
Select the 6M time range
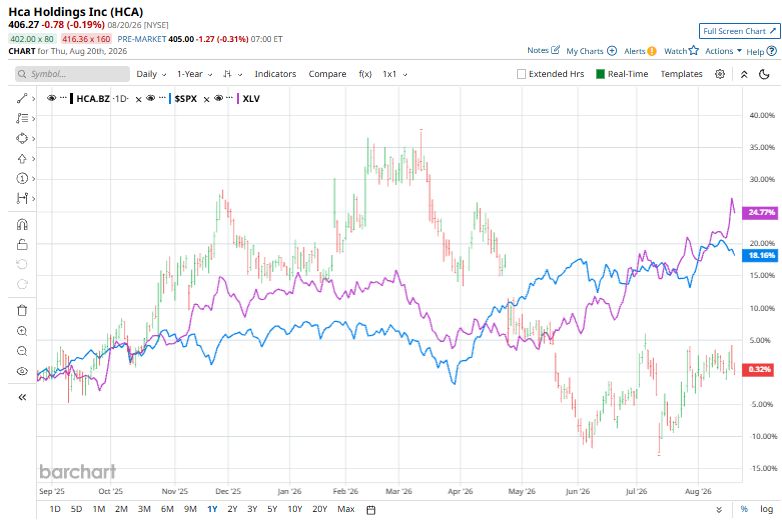pos(167,509)
